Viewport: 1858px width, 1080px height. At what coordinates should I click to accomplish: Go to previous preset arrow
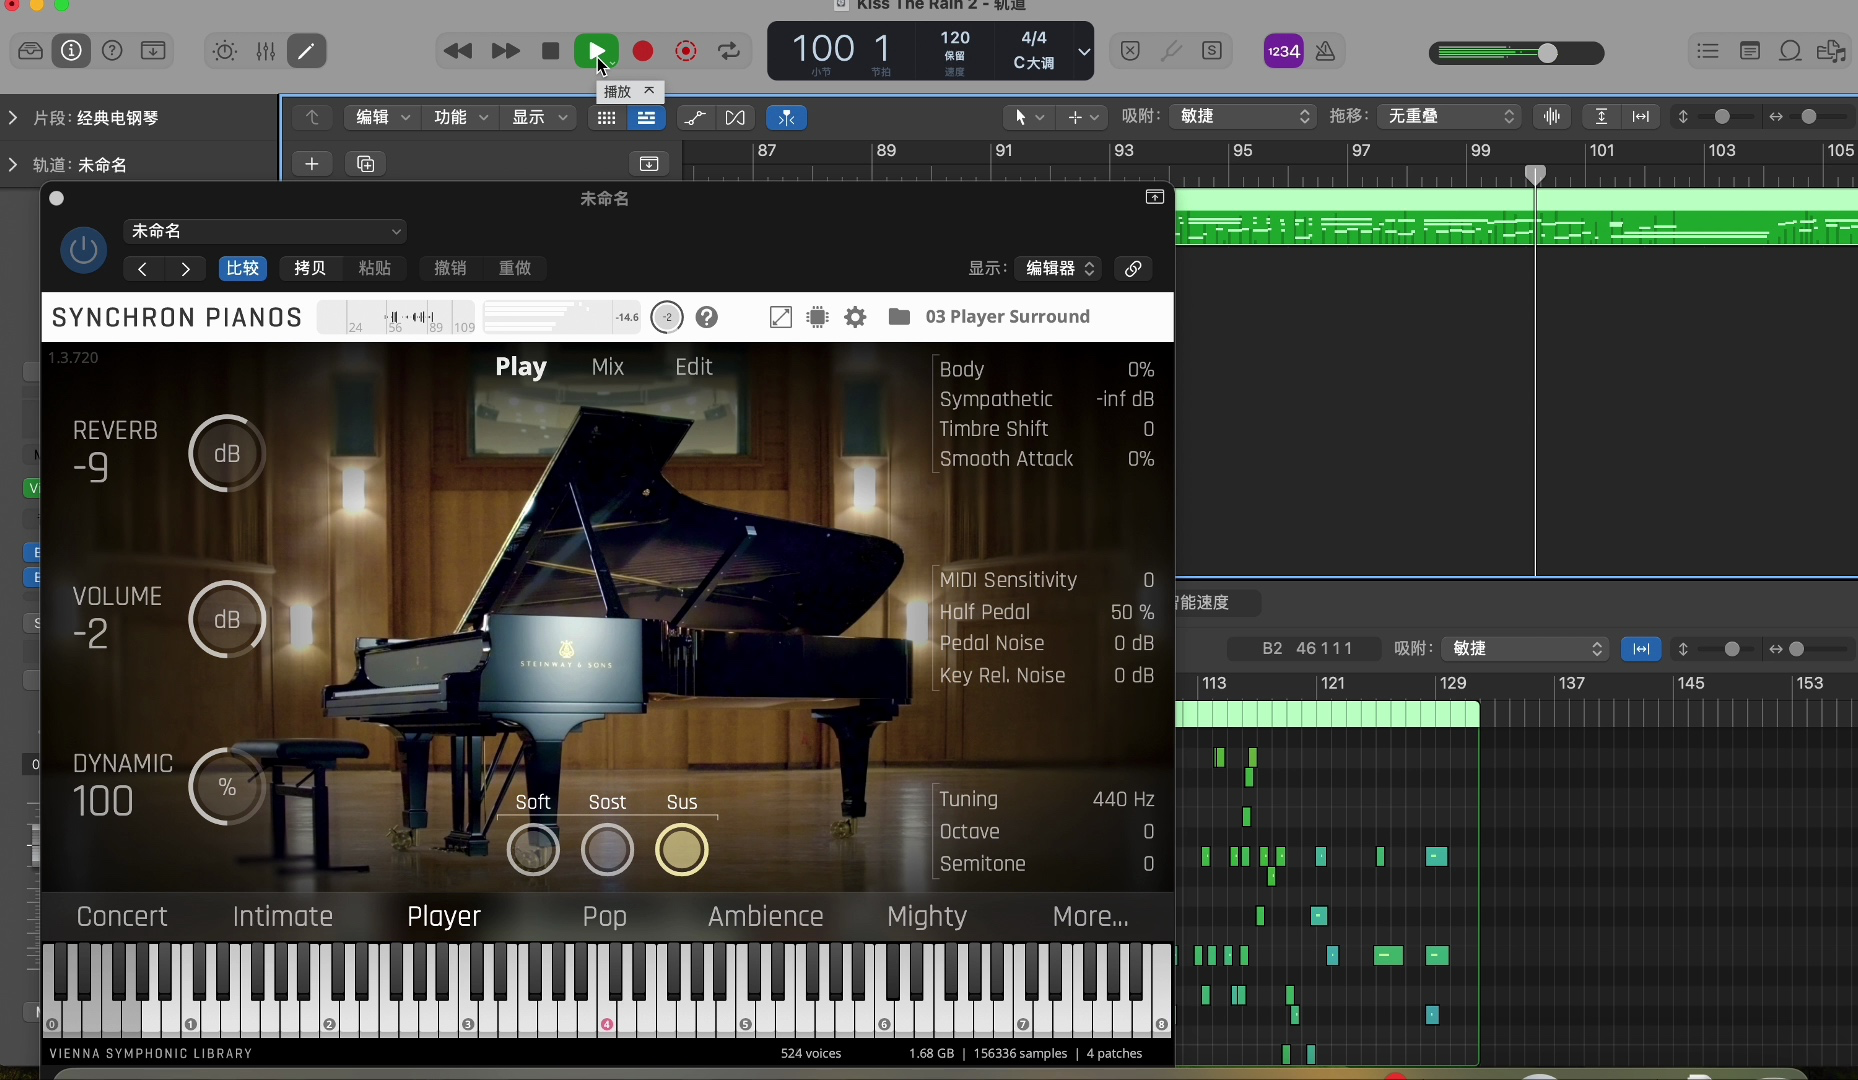tap(143, 268)
